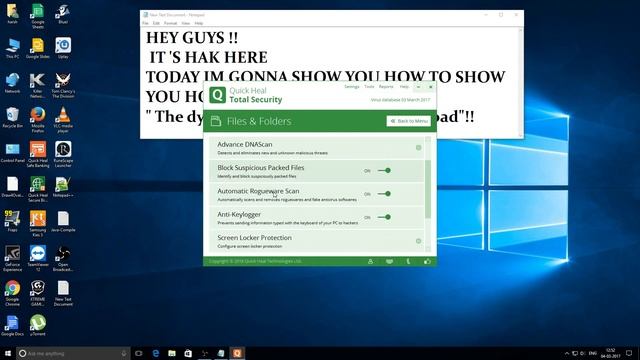Open Task View on taskbar
This screenshot has width=640, height=360.
coord(139,353)
